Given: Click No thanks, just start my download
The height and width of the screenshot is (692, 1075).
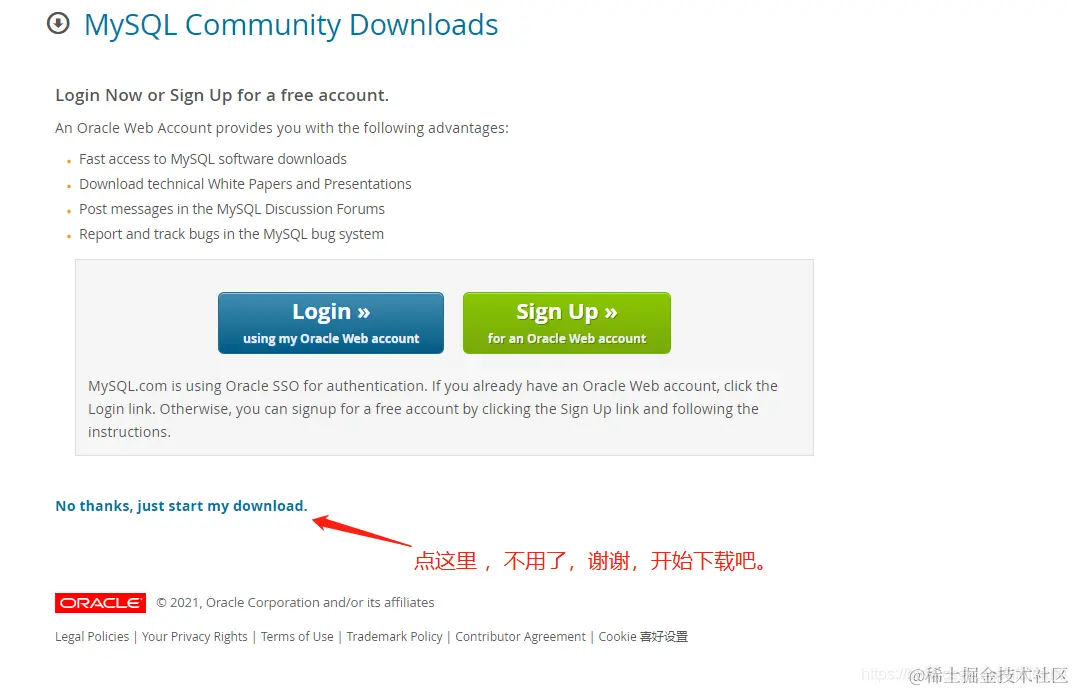Looking at the screenshot, I should click(x=181, y=506).
